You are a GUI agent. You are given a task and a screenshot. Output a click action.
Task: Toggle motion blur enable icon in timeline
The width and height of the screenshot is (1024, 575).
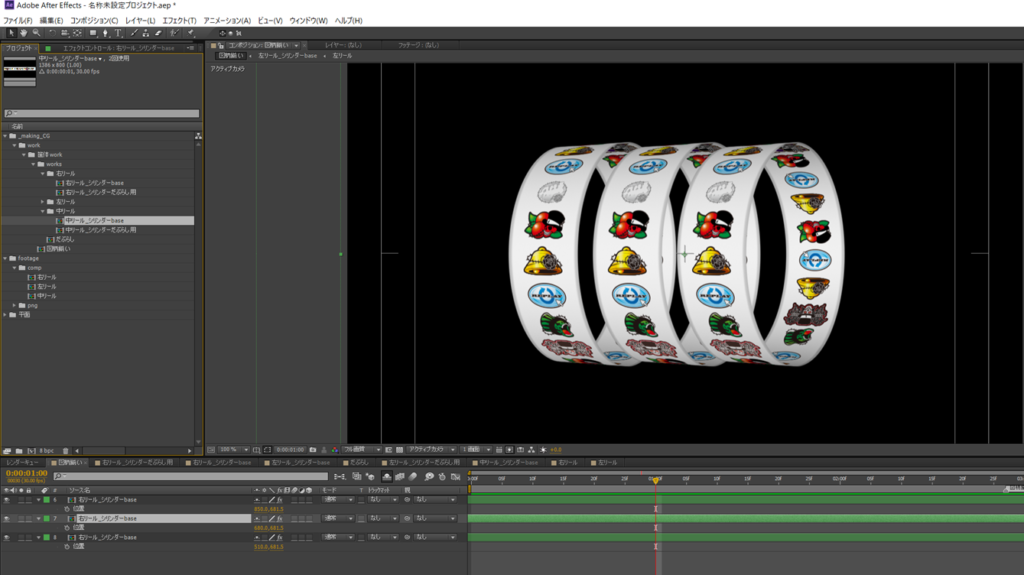[413, 477]
